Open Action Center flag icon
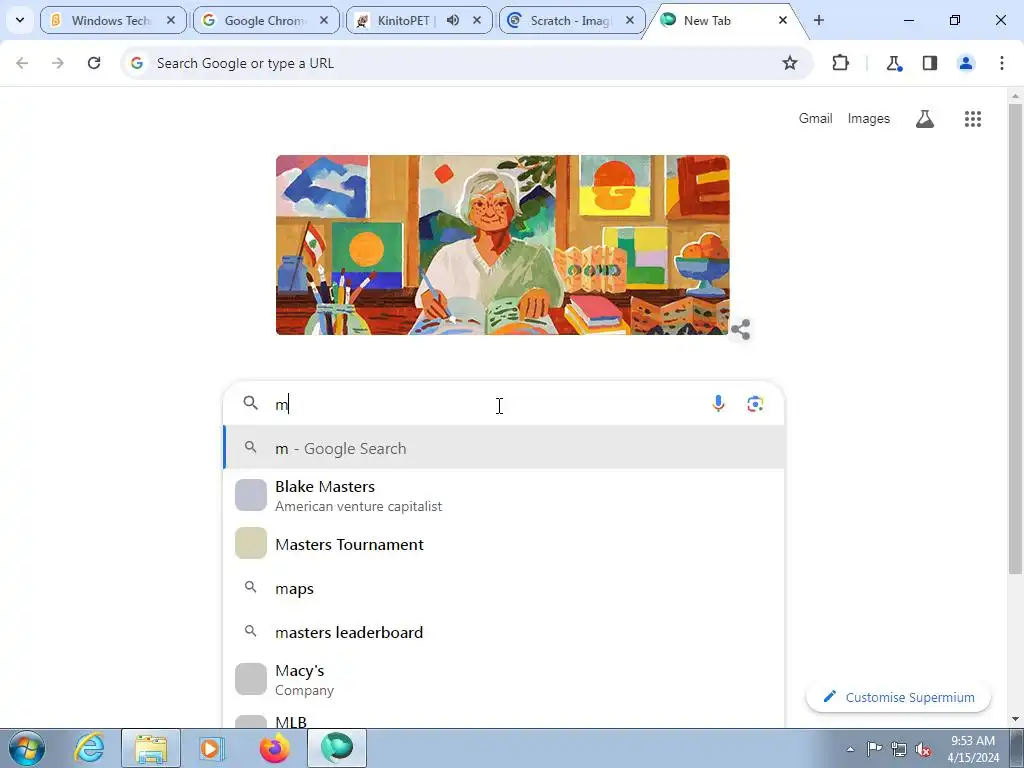Image resolution: width=1024 pixels, height=768 pixels. (x=874, y=749)
